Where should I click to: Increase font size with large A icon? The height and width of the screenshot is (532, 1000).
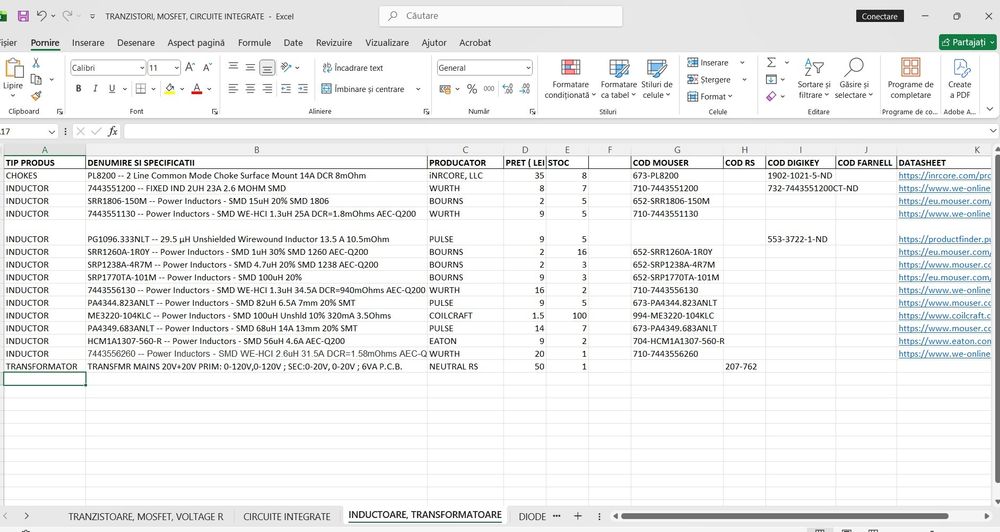(189, 68)
